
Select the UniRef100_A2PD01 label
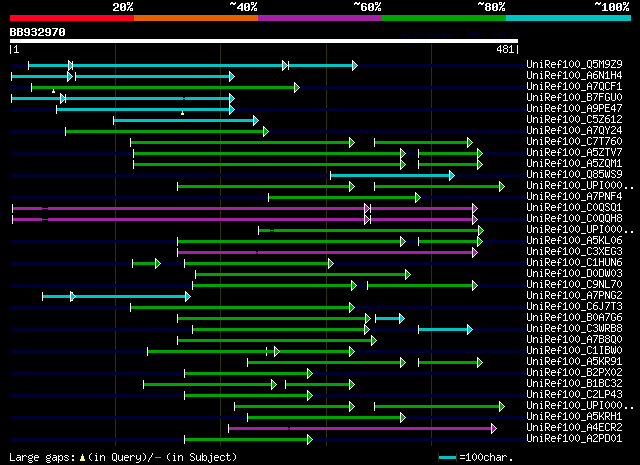574,439
